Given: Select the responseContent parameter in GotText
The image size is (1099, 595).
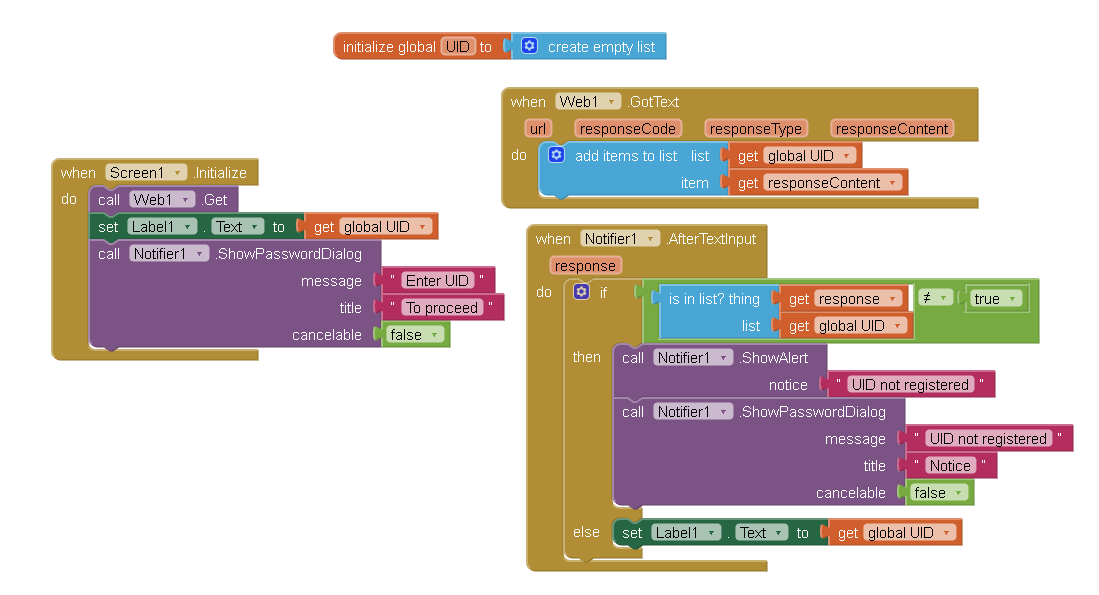Looking at the screenshot, I should 892,129.
